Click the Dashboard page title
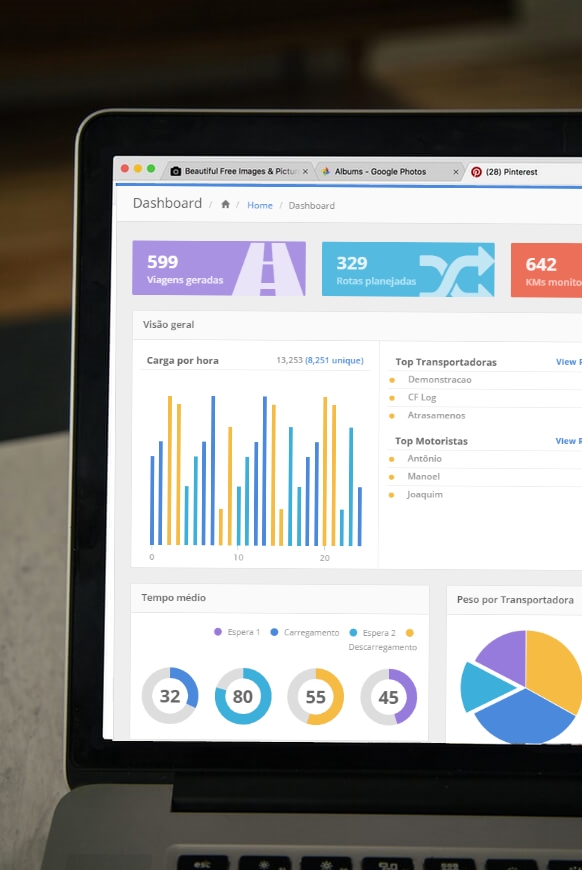Image resolution: width=582 pixels, height=870 pixels. (168, 203)
